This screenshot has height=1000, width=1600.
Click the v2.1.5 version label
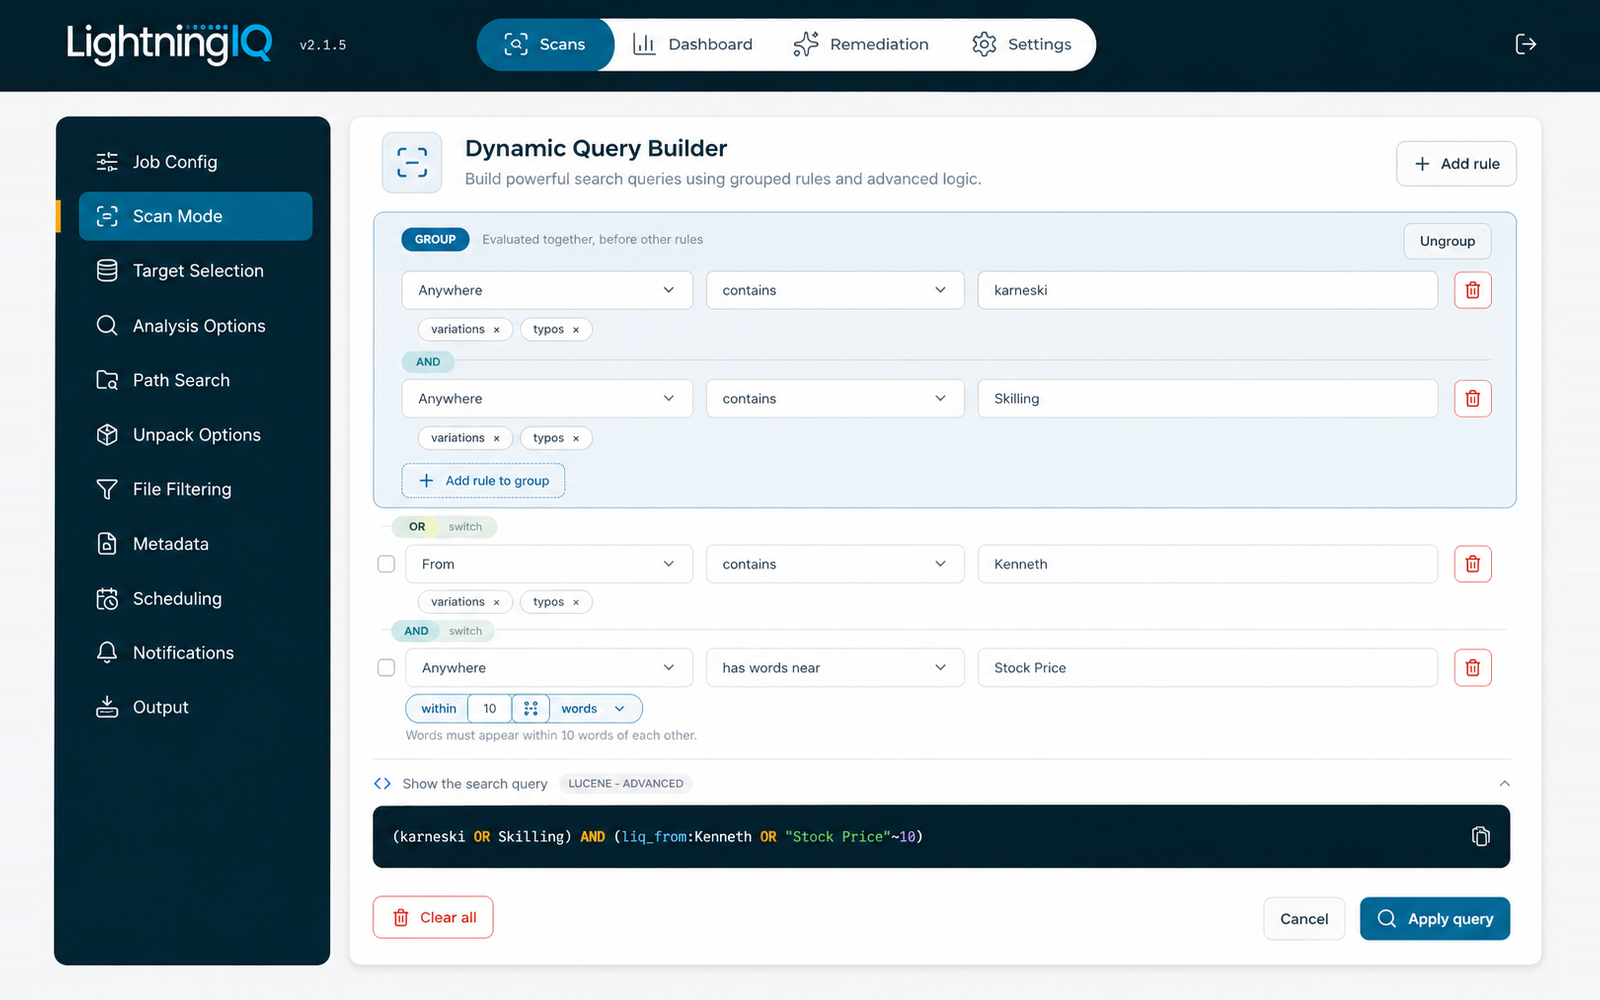click(323, 45)
